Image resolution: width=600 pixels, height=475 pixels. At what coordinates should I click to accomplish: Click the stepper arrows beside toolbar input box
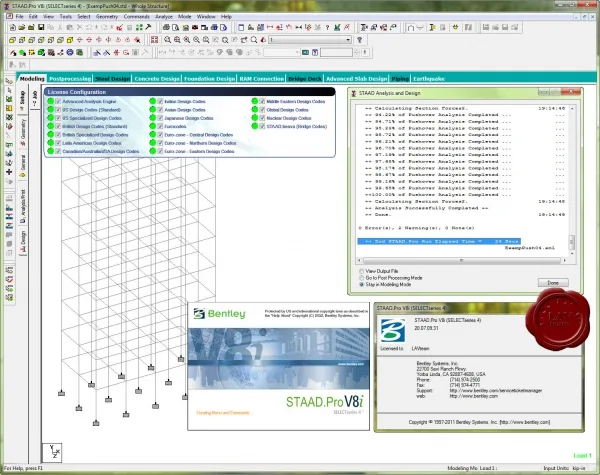click(357, 52)
